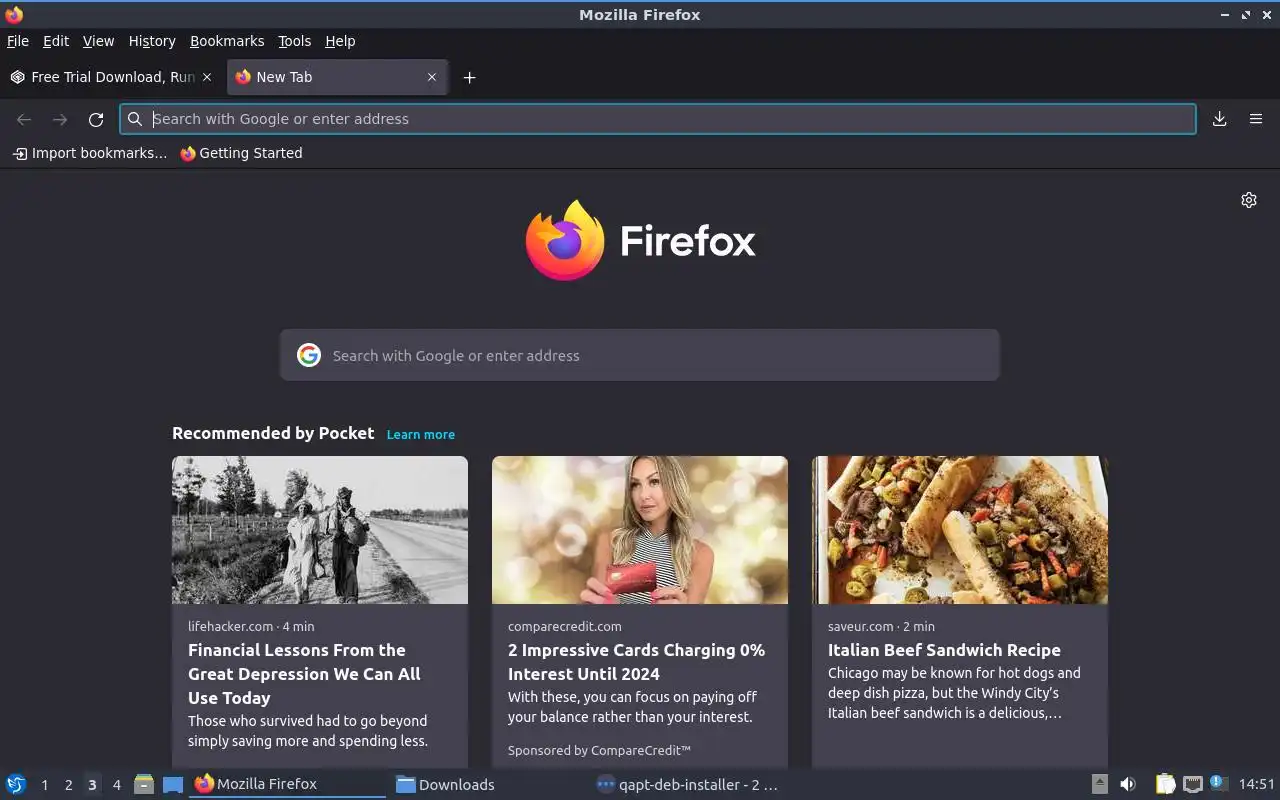Viewport: 1280px width, 800px height.
Task: Click the Forward navigation arrow
Action: click(x=60, y=119)
